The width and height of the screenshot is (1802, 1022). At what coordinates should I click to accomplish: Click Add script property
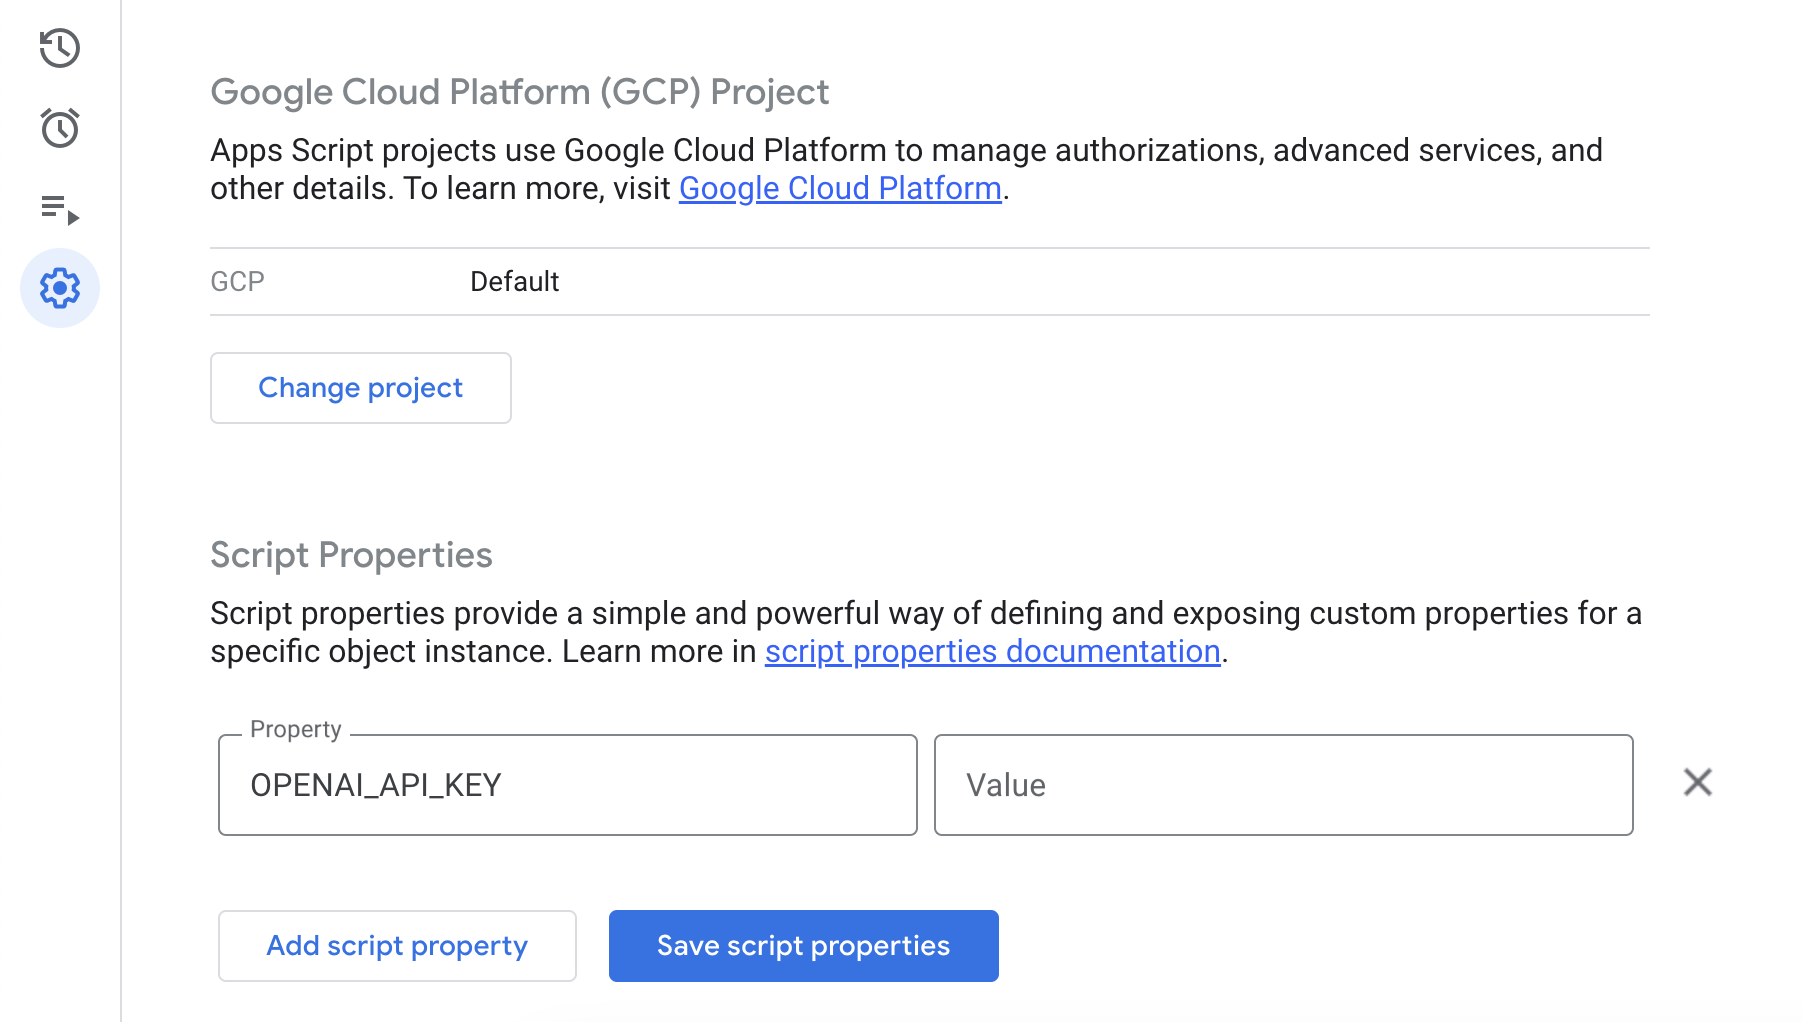pos(397,946)
